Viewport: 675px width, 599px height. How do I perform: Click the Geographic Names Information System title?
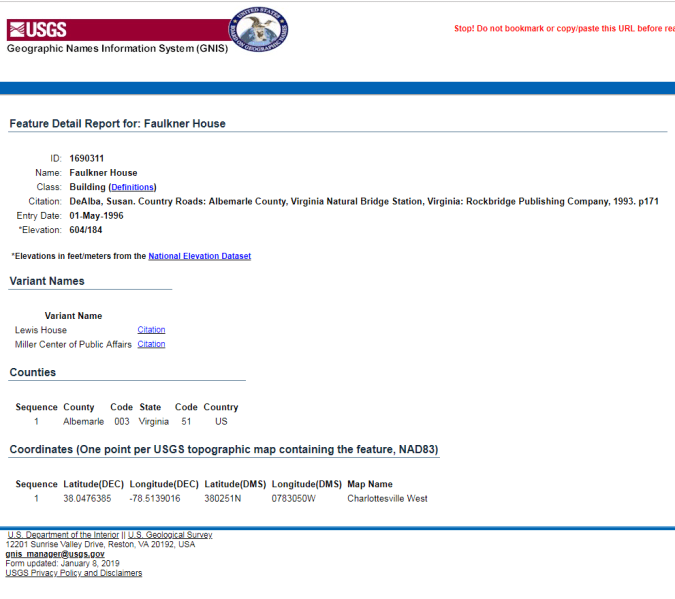(118, 48)
